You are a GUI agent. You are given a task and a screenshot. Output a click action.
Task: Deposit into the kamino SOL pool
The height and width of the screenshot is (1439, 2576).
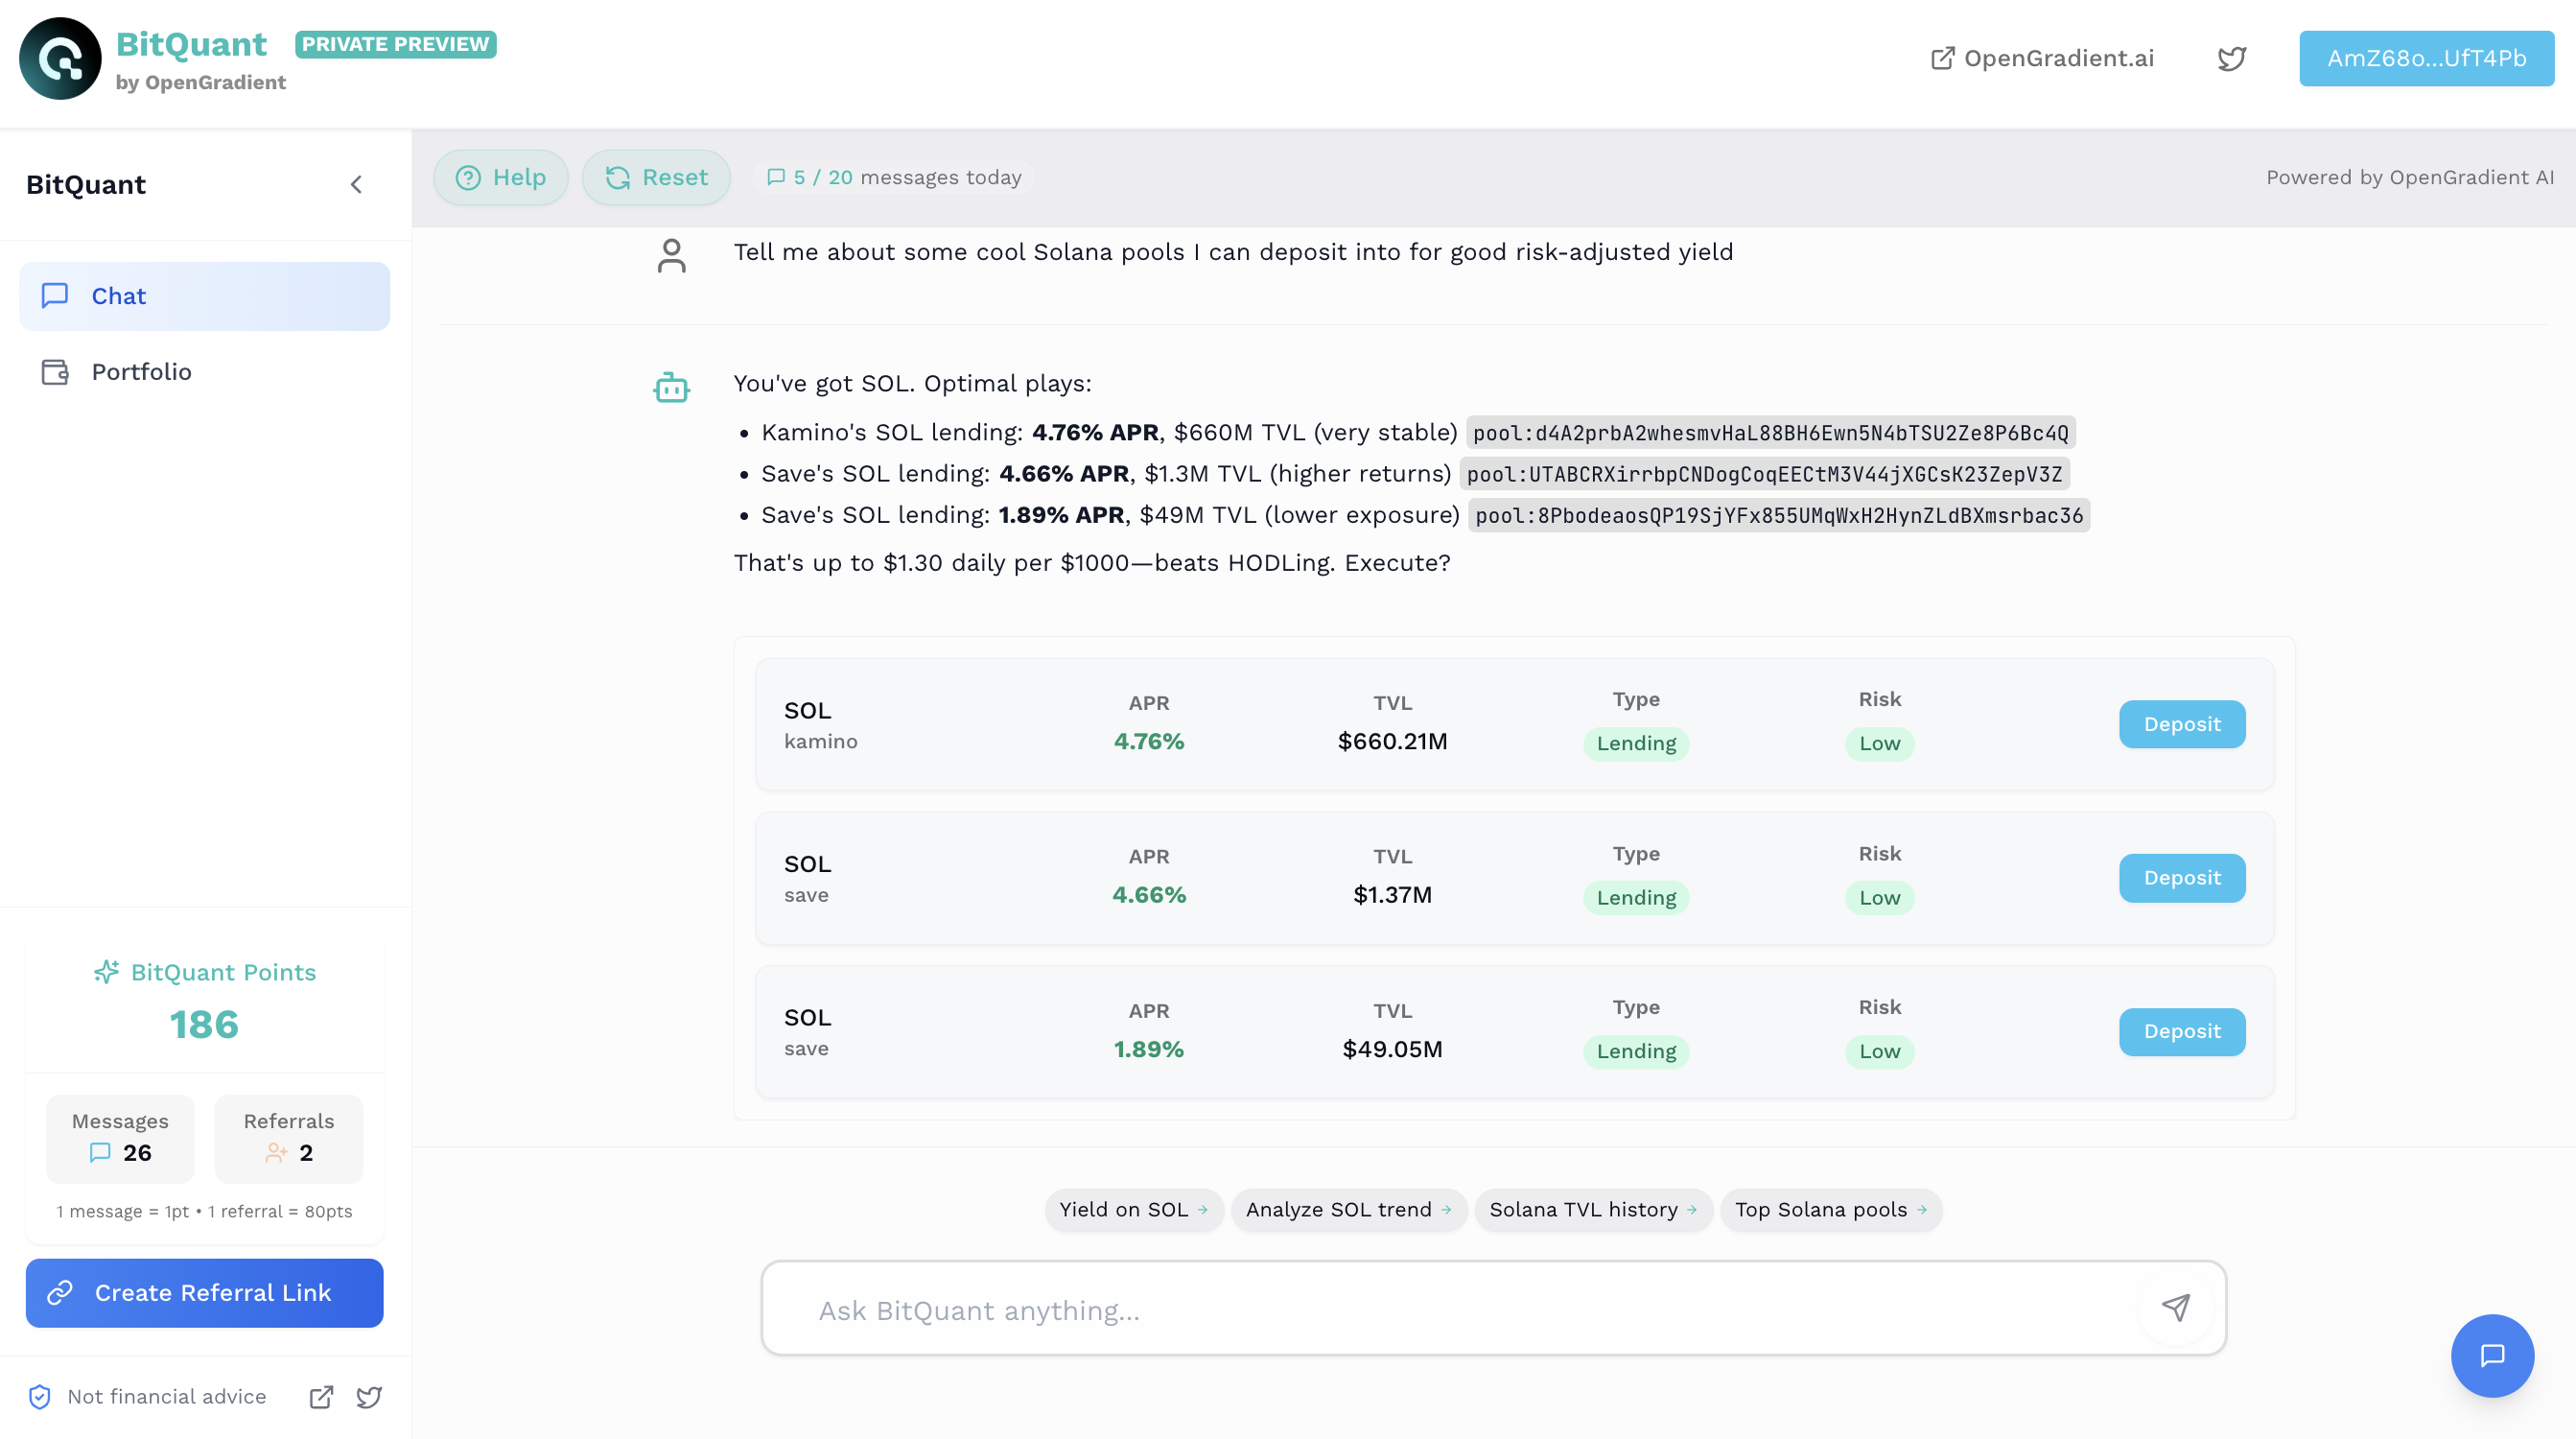[2181, 724]
